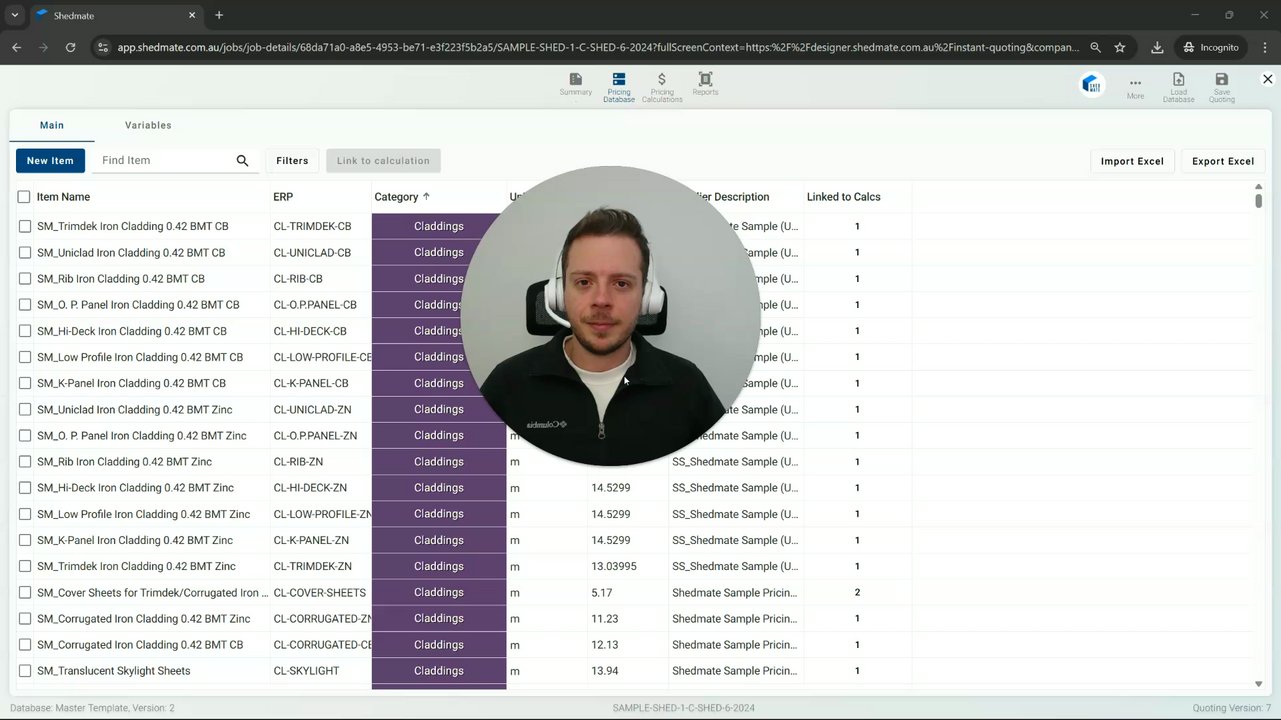Check the SM_Uniclad Iron Cladding 0.42 BMT CB row
1281x720 pixels.
point(25,252)
